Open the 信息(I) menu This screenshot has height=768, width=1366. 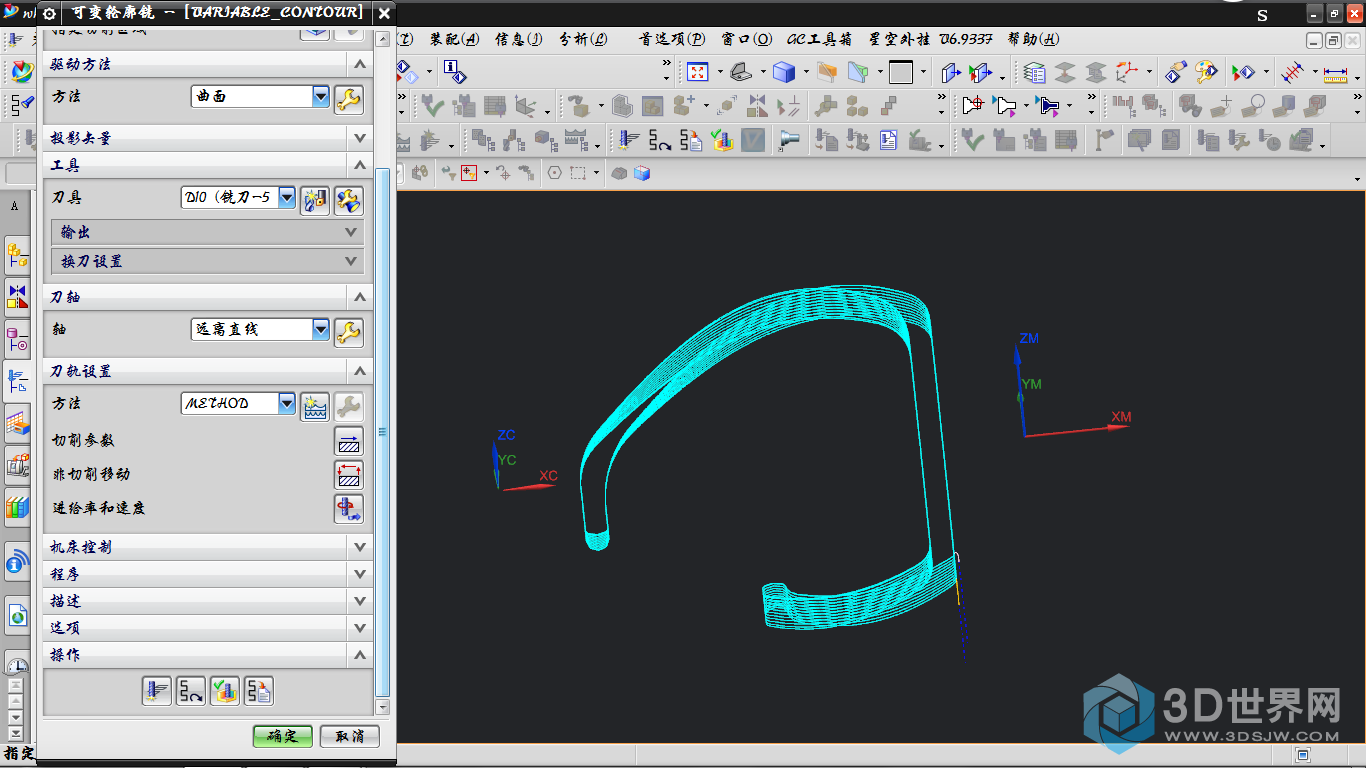(519, 39)
